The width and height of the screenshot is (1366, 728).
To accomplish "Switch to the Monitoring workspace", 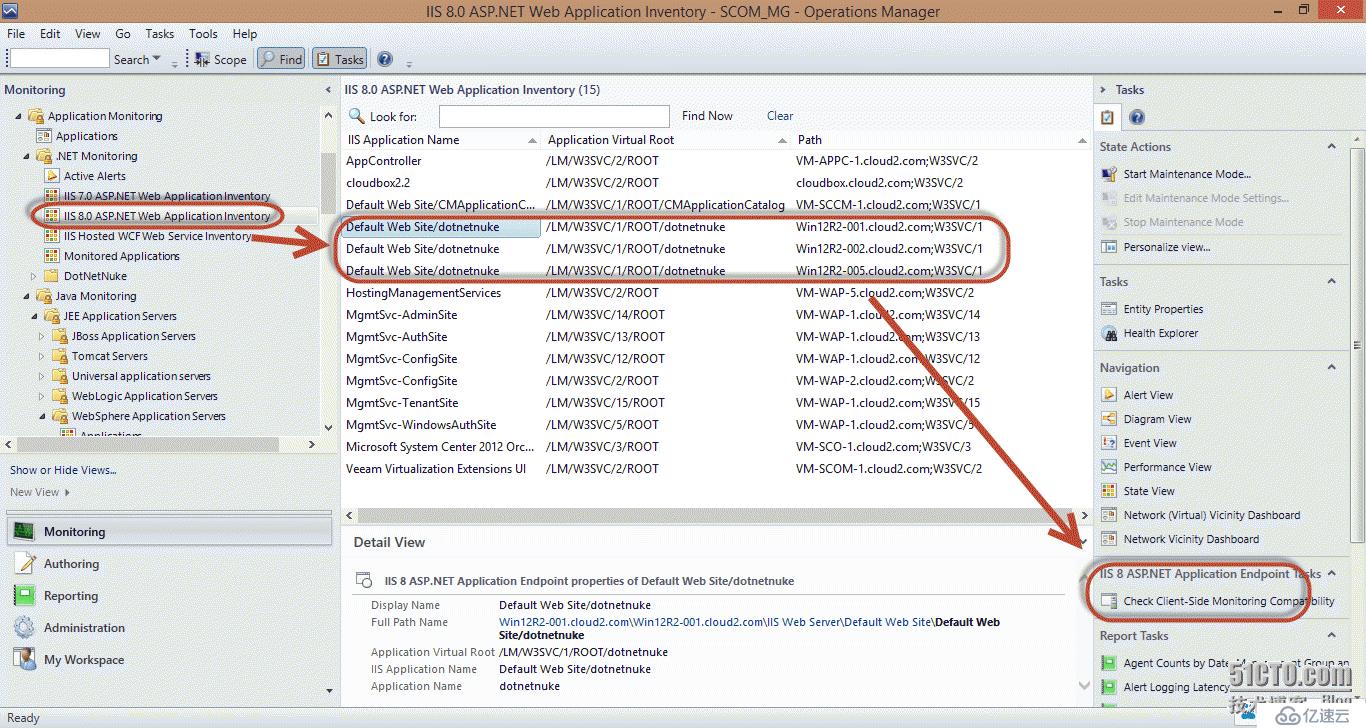I will 169,532.
